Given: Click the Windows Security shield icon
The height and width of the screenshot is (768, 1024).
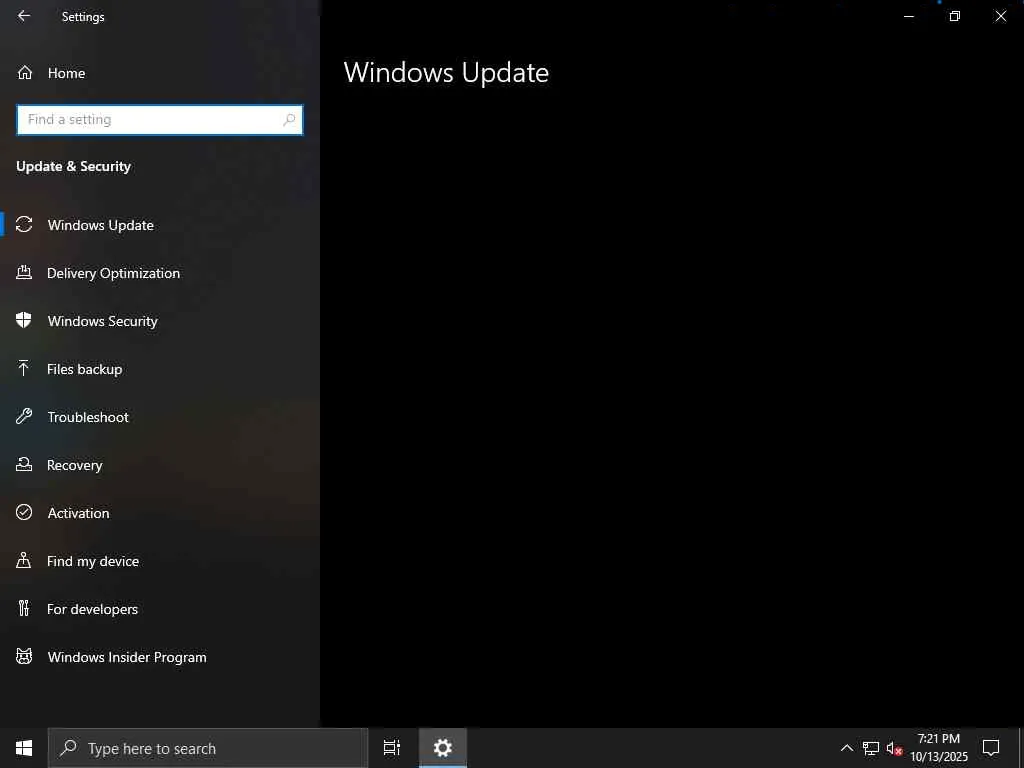Looking at the screenshot, I should pos(24,321).
